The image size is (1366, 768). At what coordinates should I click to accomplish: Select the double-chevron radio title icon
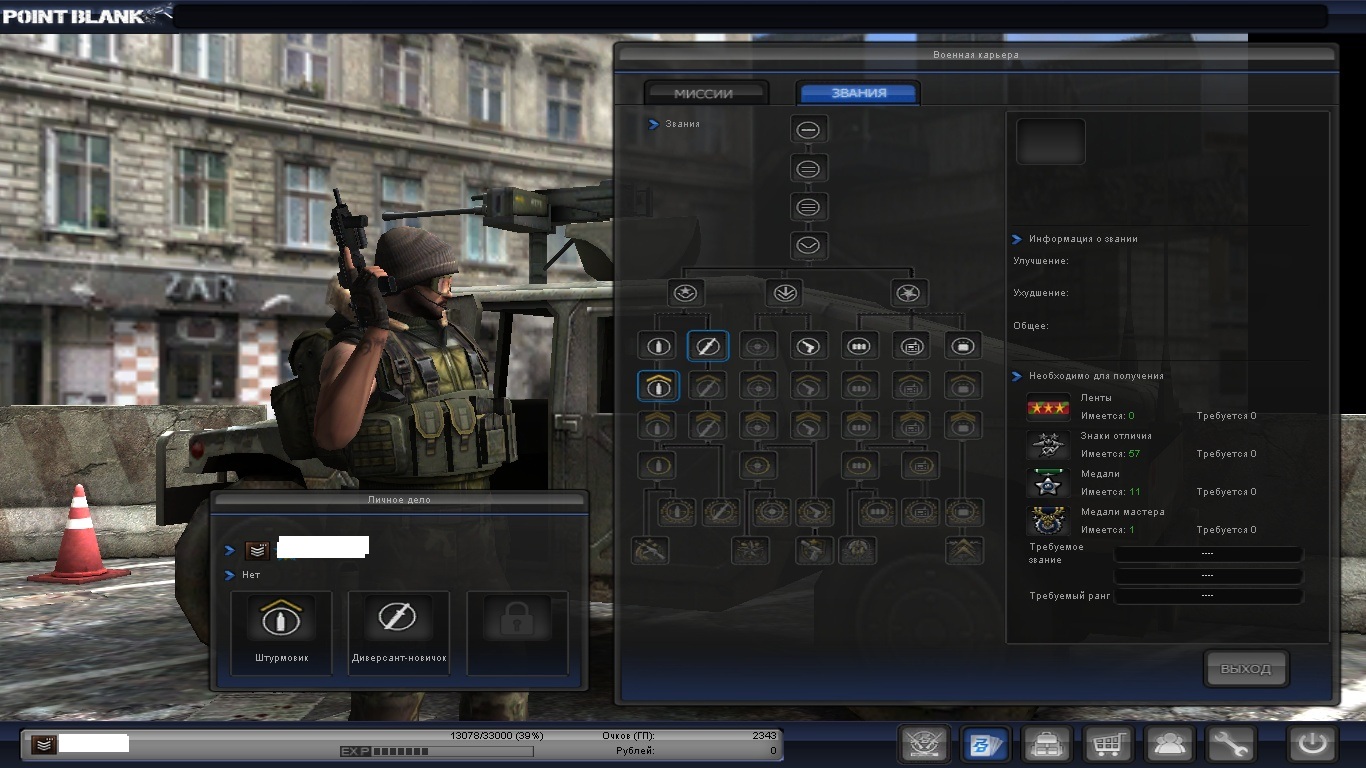(x=912, y=425)
